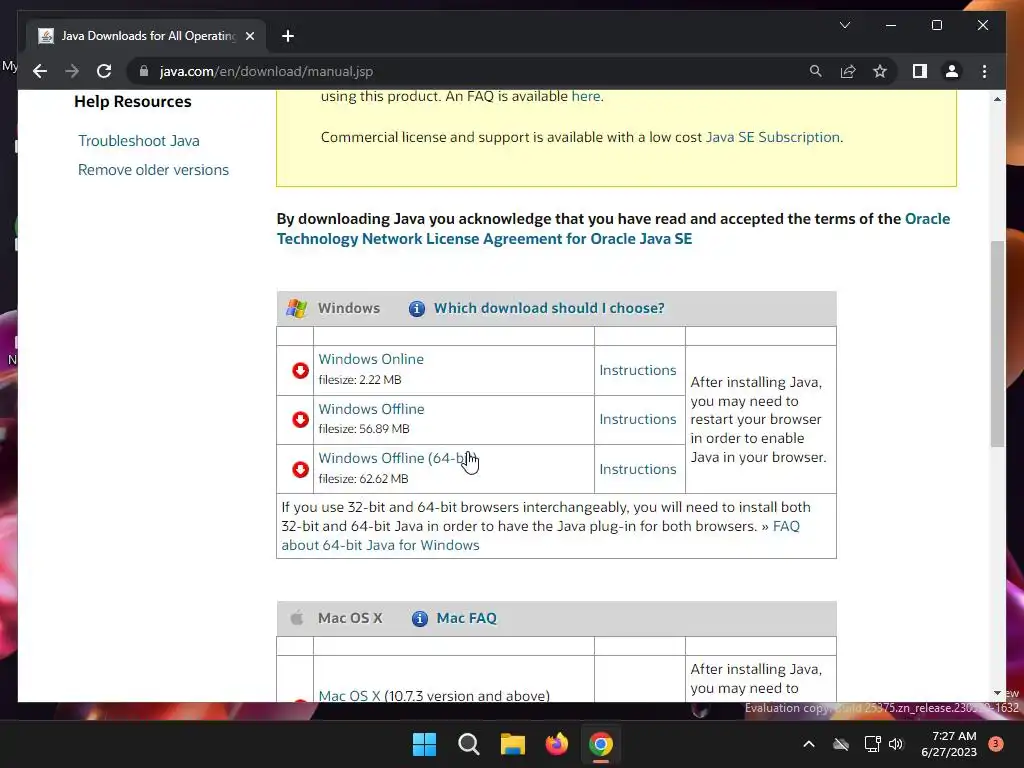Click the 'filesize: 2.22 MB' text
Viewport: 1024px width, 768px height.
point(360,379)
